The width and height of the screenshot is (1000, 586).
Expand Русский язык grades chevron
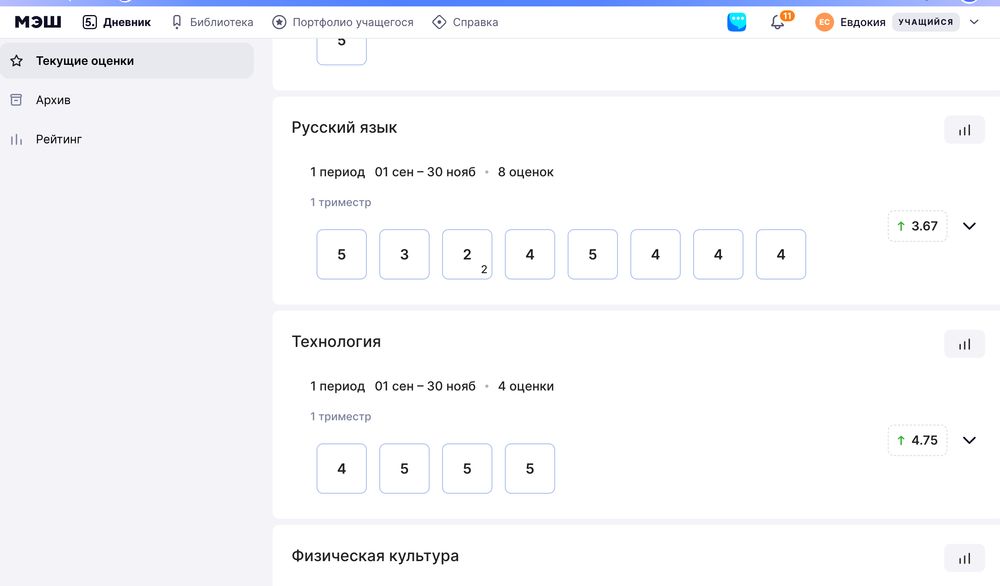tap(969, 226)
